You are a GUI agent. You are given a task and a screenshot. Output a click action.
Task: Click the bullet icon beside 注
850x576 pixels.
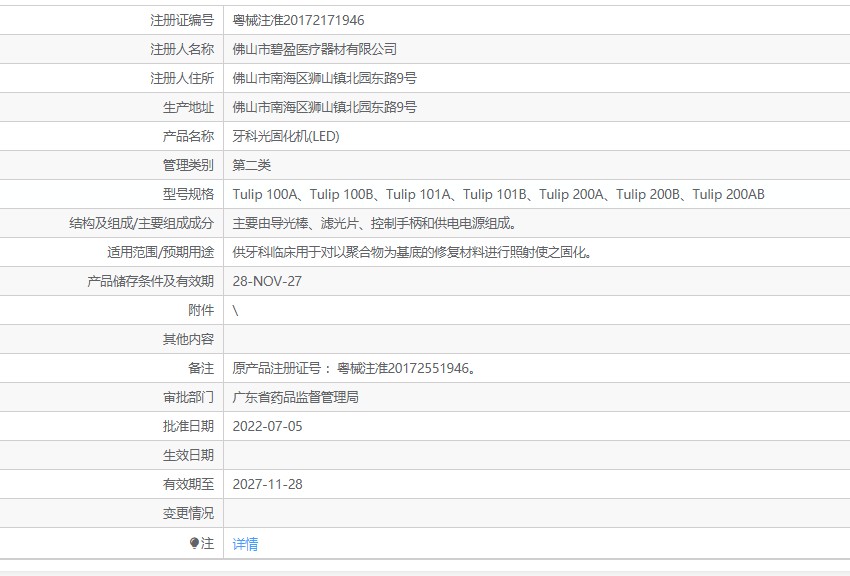click(x=194, y=543)
